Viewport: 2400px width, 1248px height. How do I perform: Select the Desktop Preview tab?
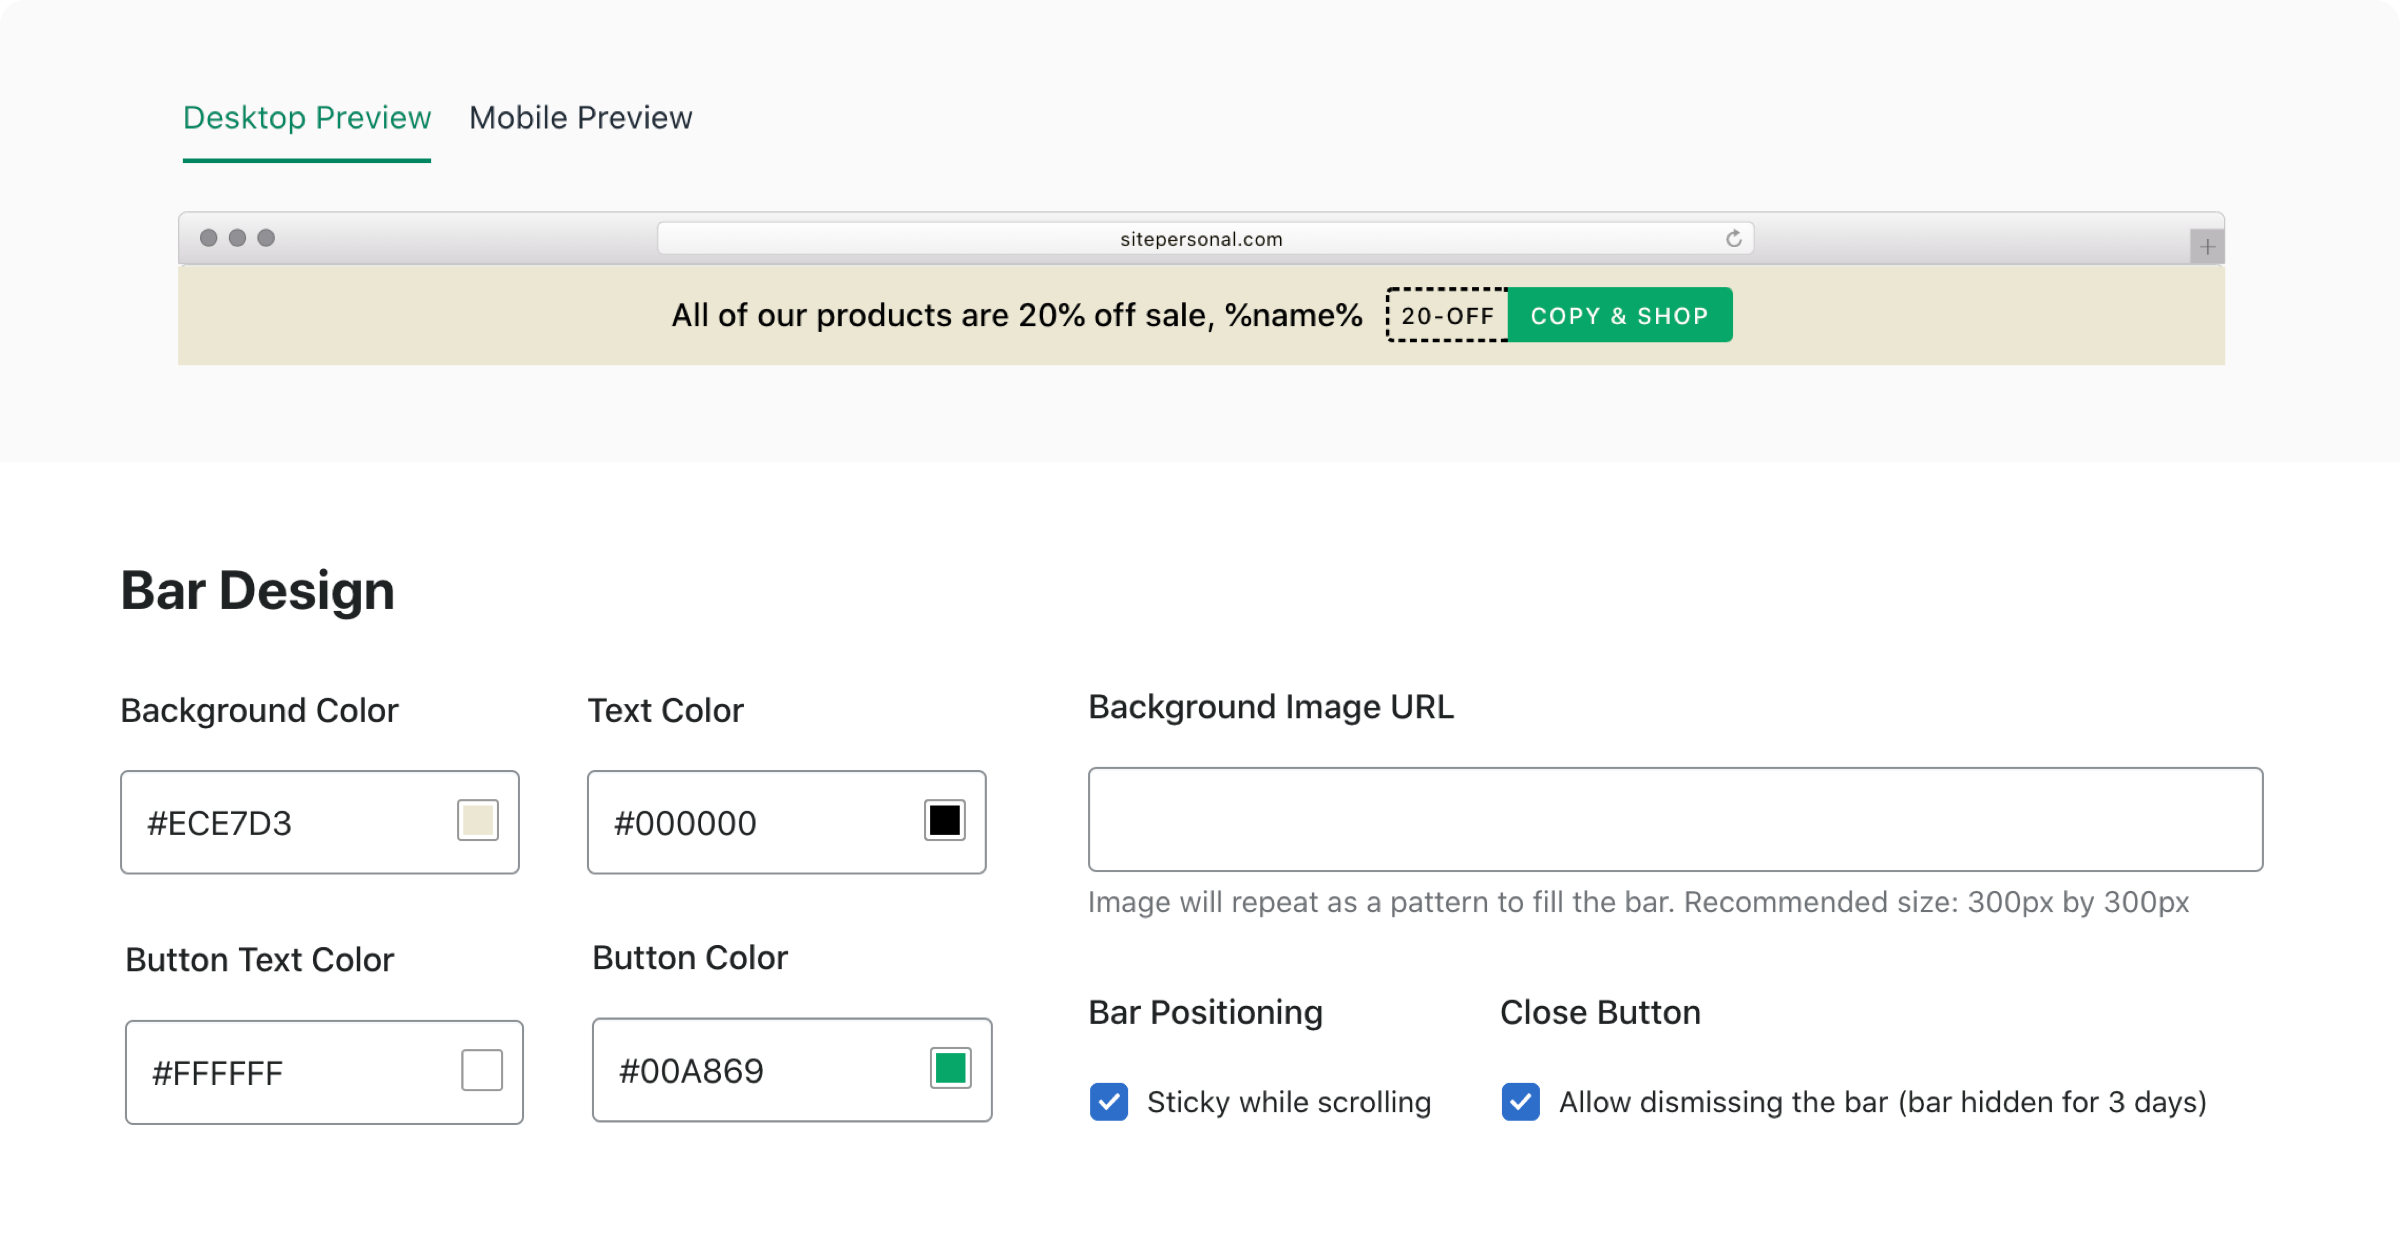306,117
